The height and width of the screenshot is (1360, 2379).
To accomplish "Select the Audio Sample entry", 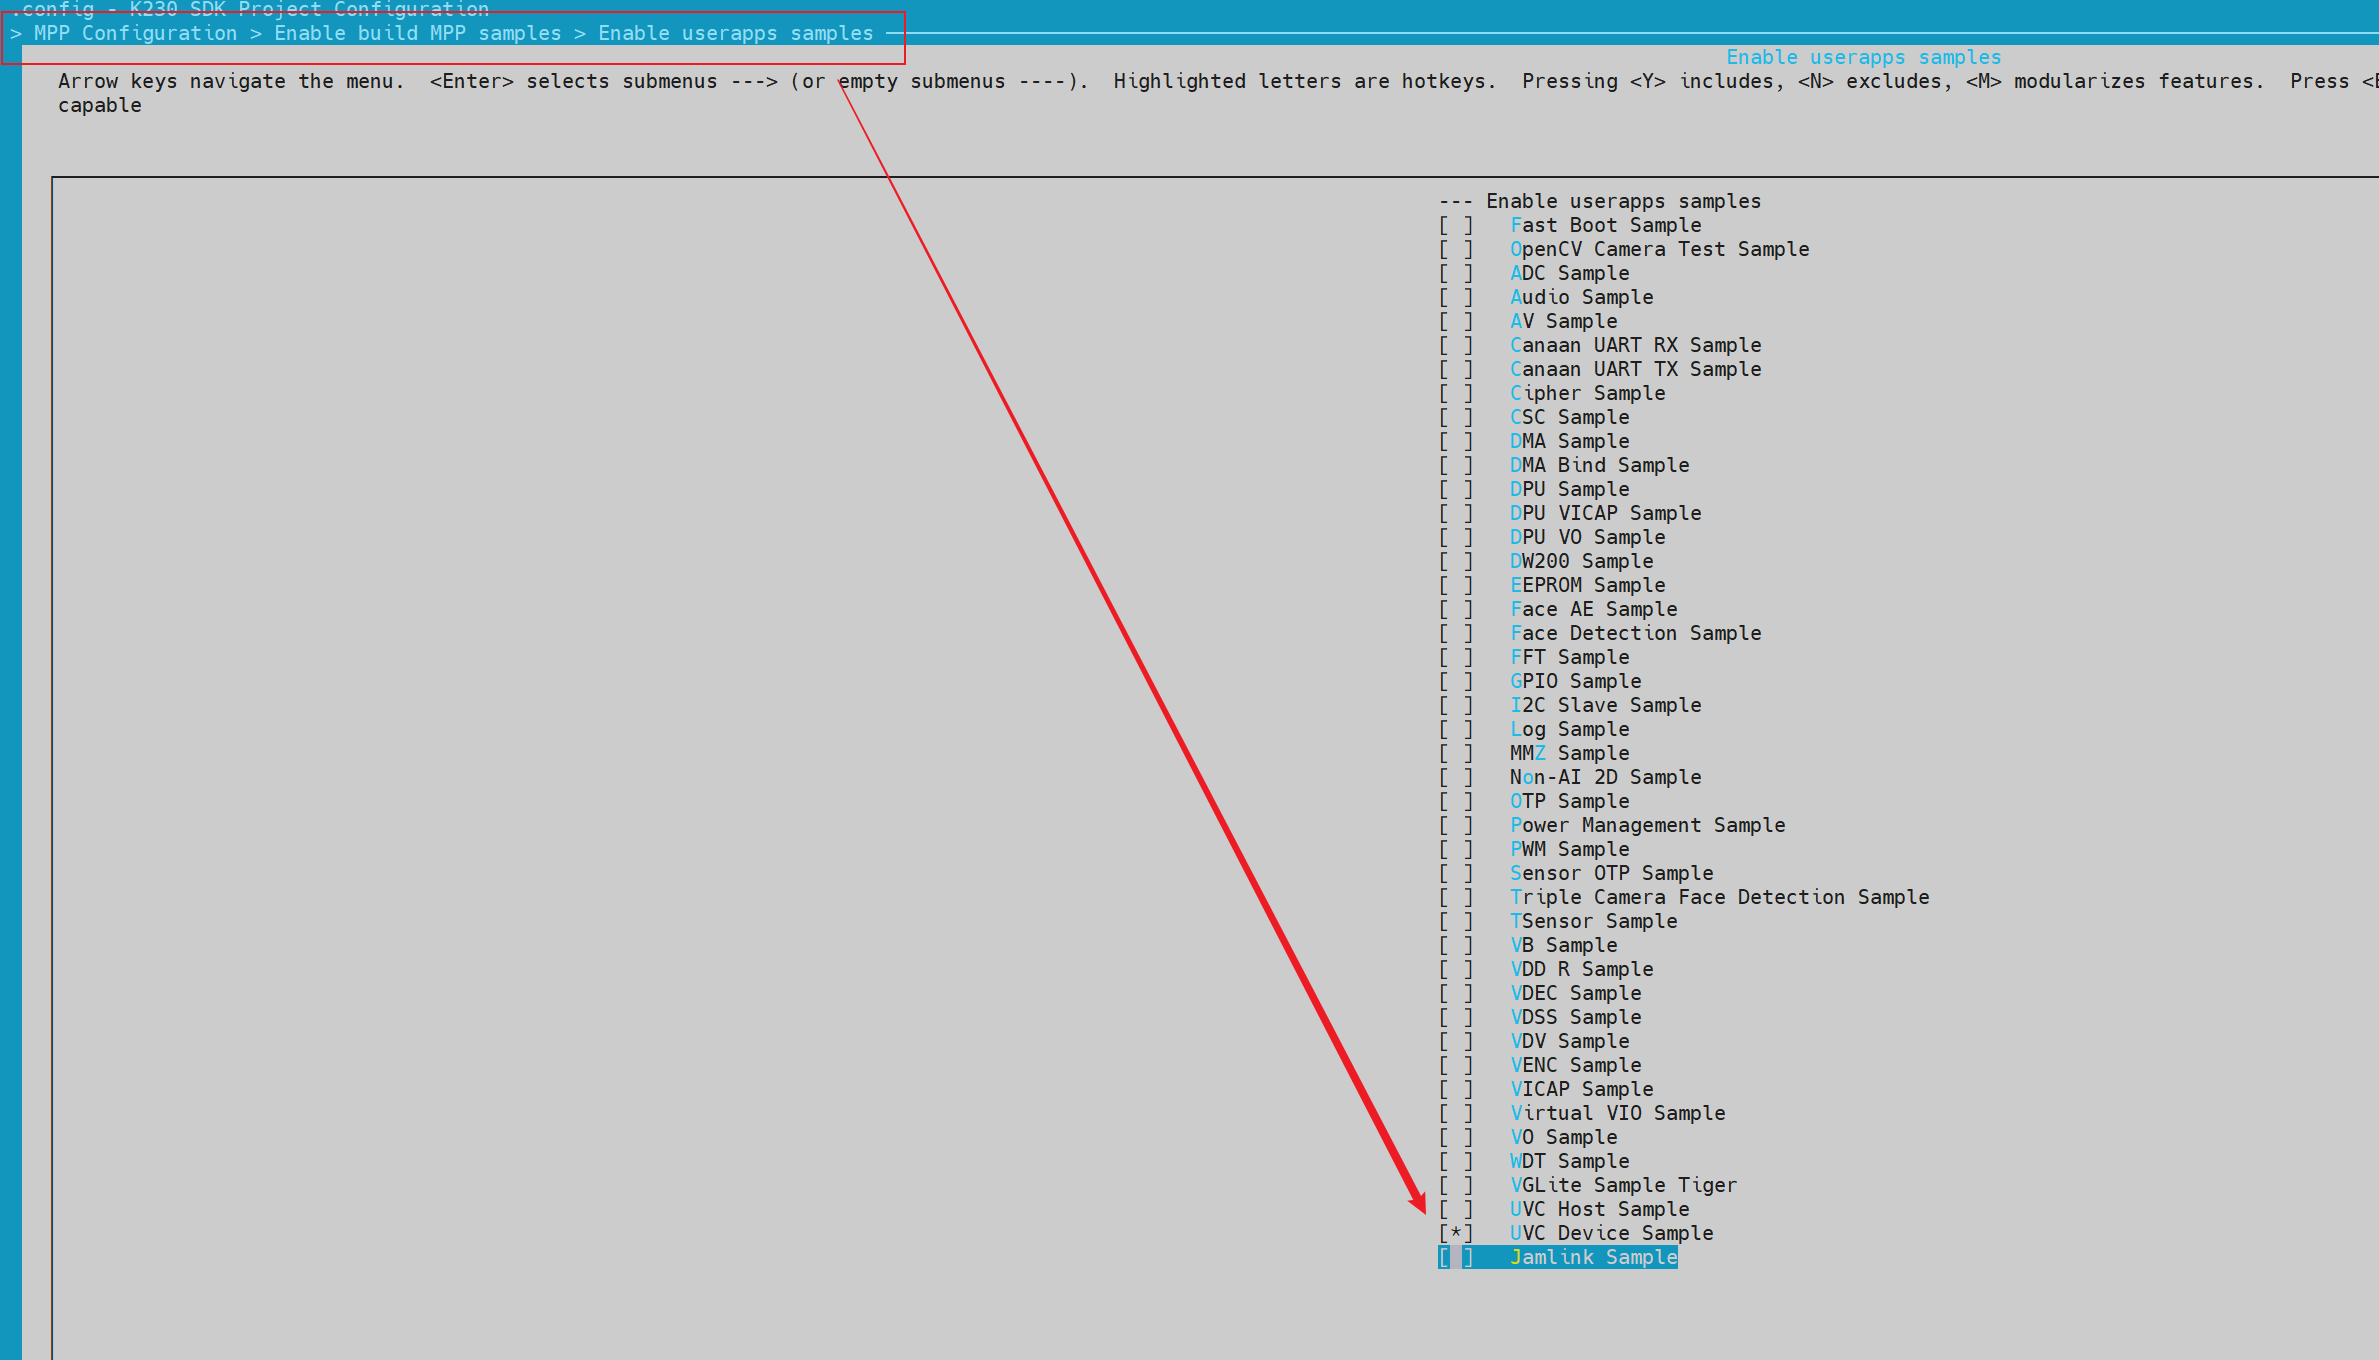I will point(1581,298).
